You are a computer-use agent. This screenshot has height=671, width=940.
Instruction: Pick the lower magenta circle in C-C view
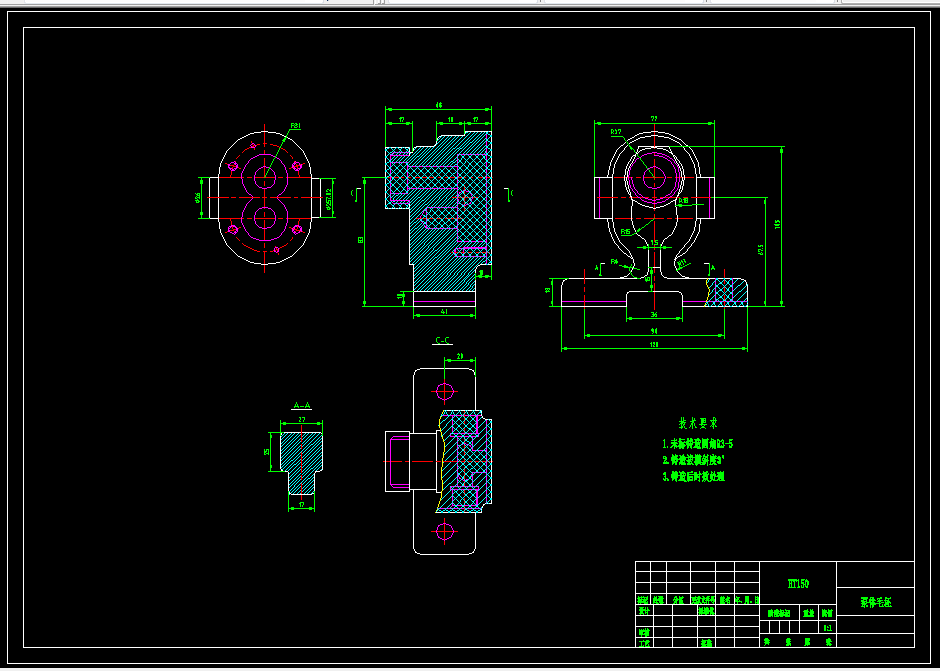click(444, 531)
